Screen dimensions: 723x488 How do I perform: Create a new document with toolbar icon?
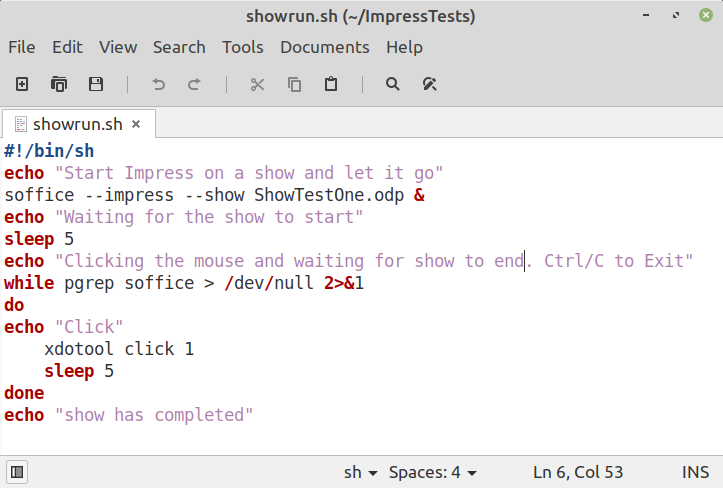pyautogui.click(x=22, y=84)
